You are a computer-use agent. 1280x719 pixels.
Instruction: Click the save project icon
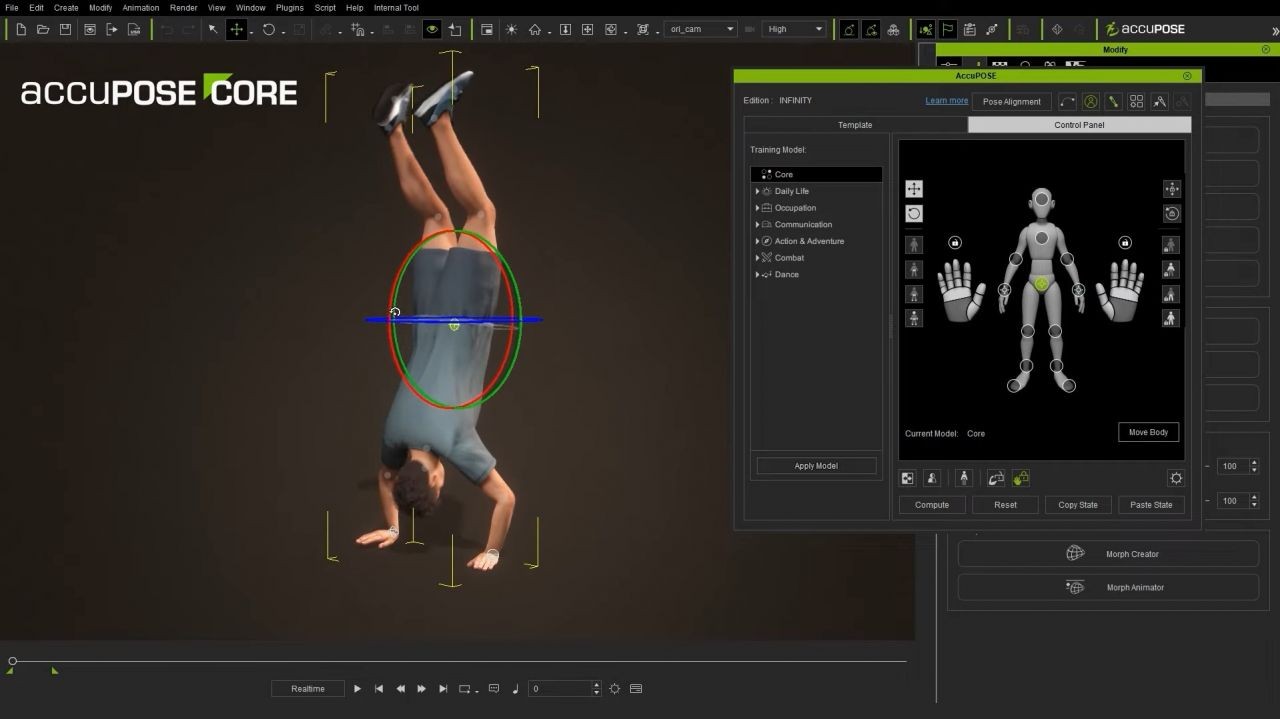(65, 30)
